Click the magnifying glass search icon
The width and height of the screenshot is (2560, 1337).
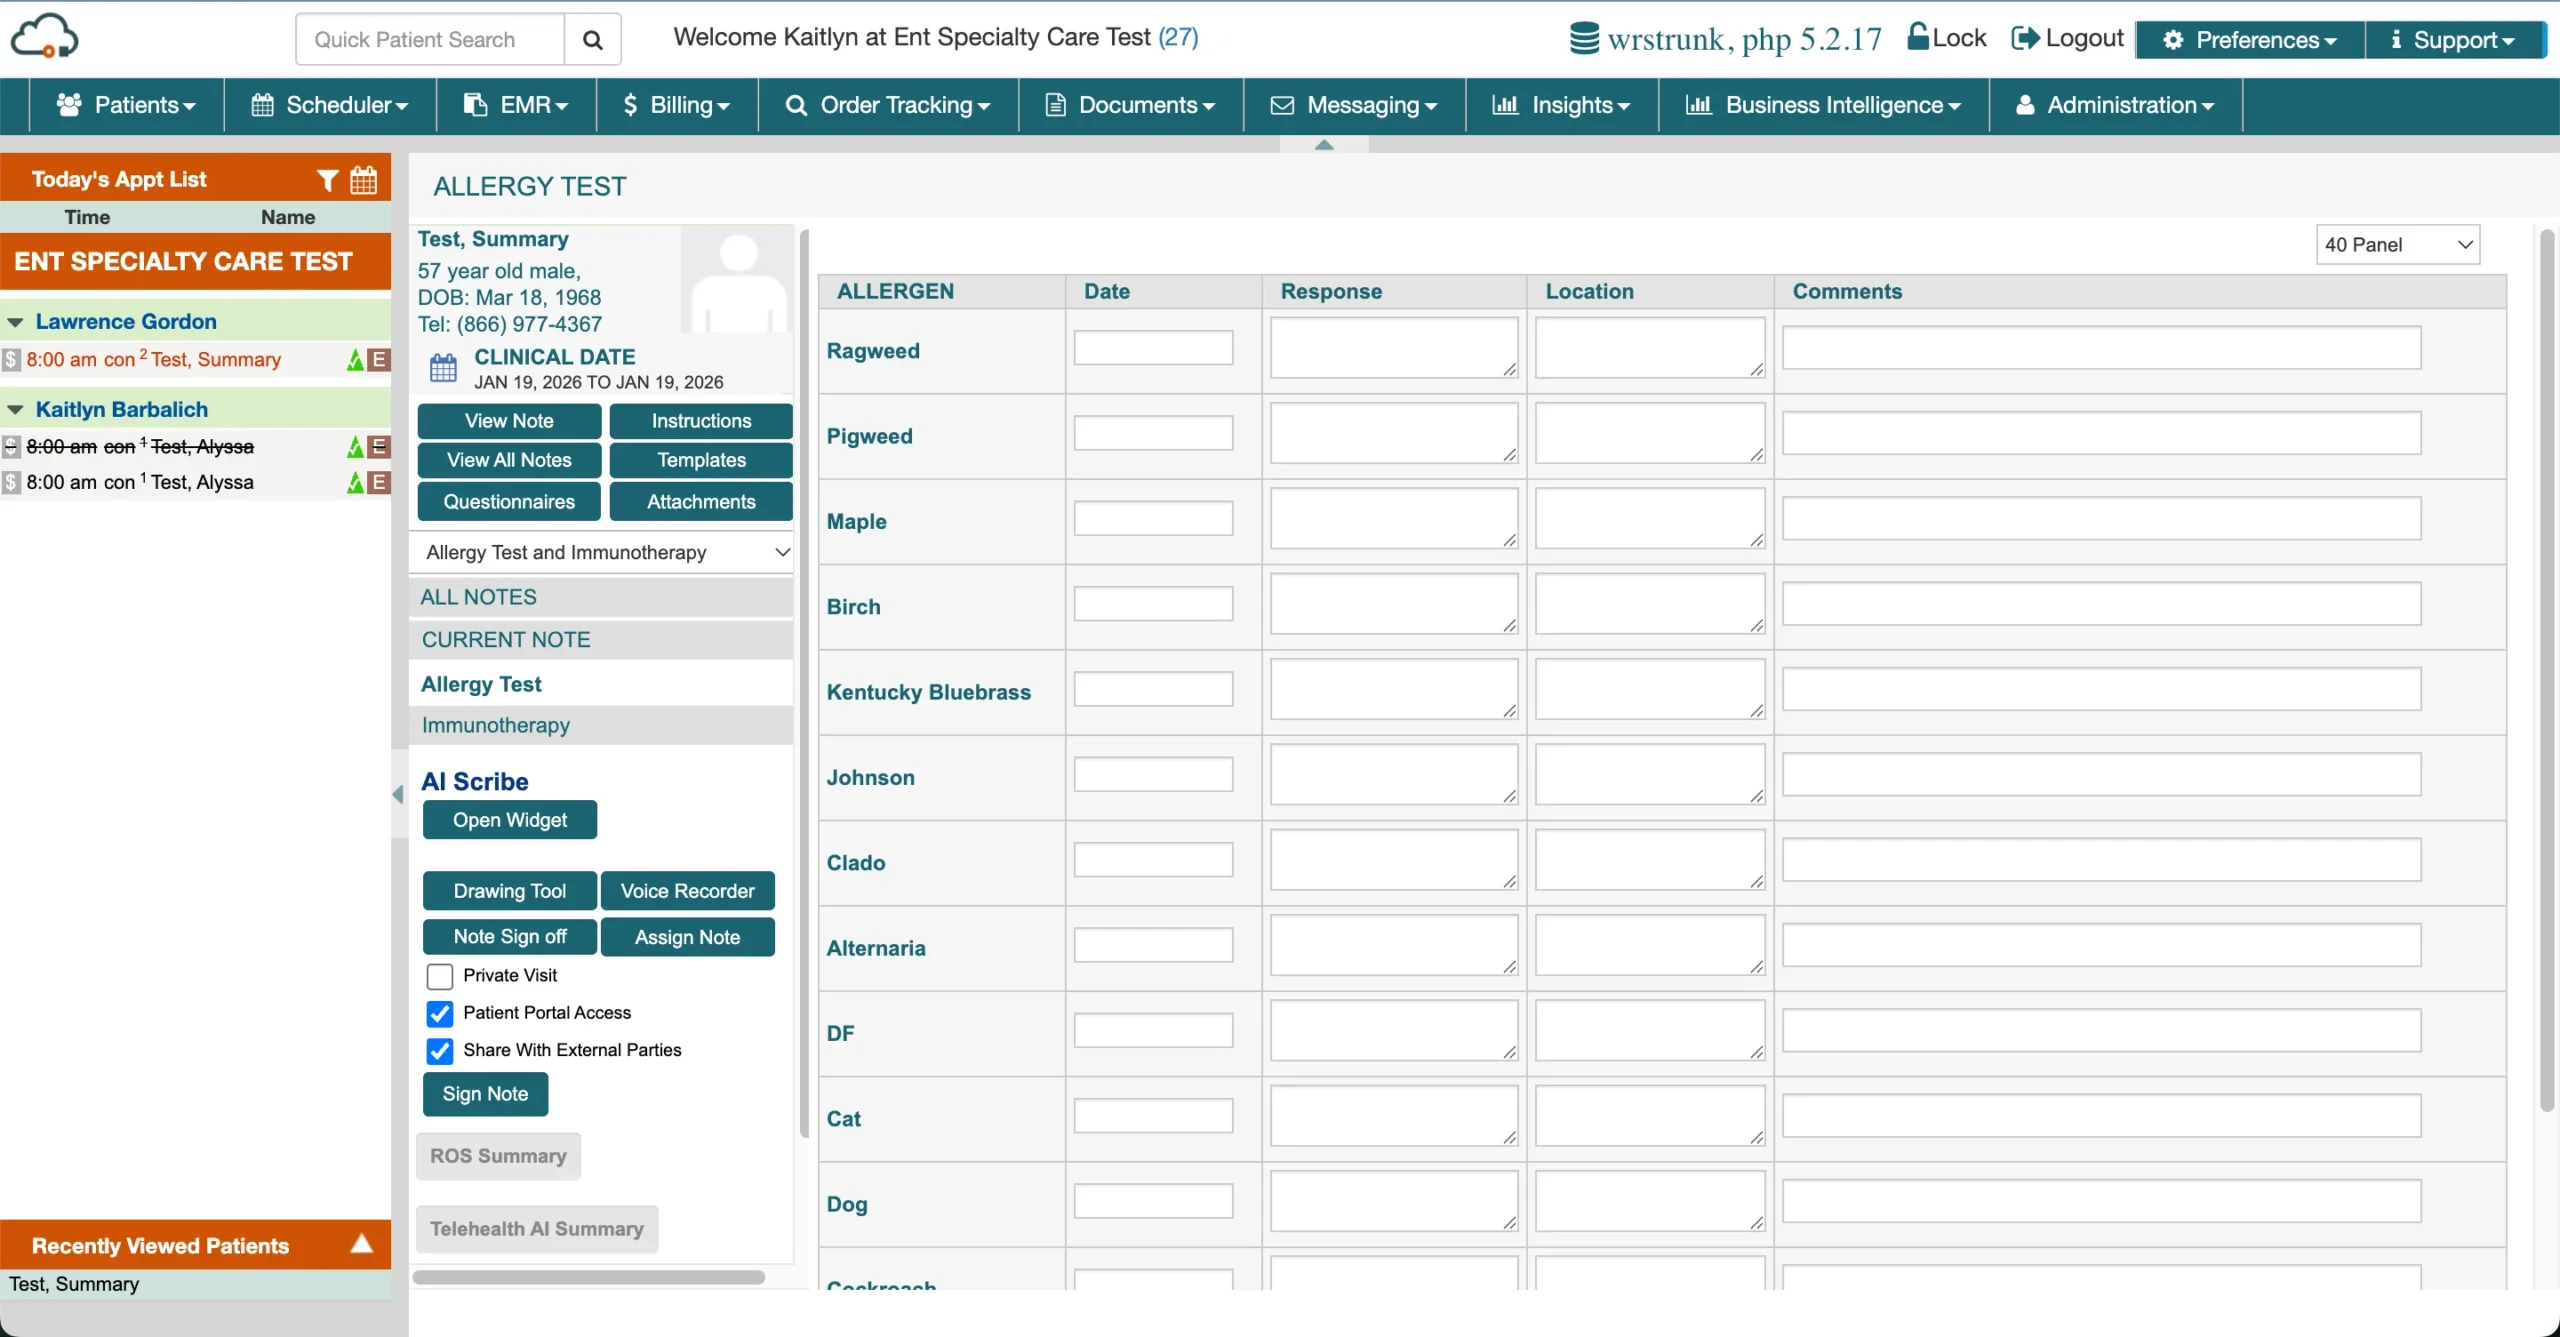tap(593, 39)
